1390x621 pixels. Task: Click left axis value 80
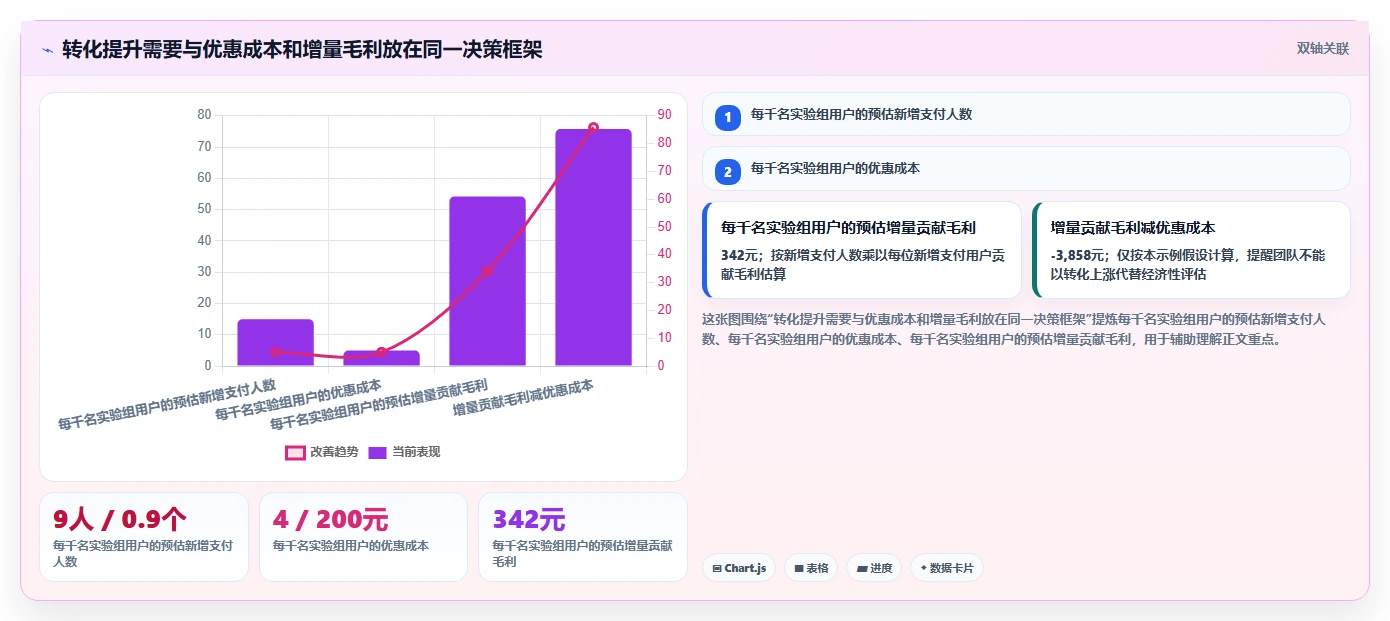pyautogui.click(x=204, y=115)
